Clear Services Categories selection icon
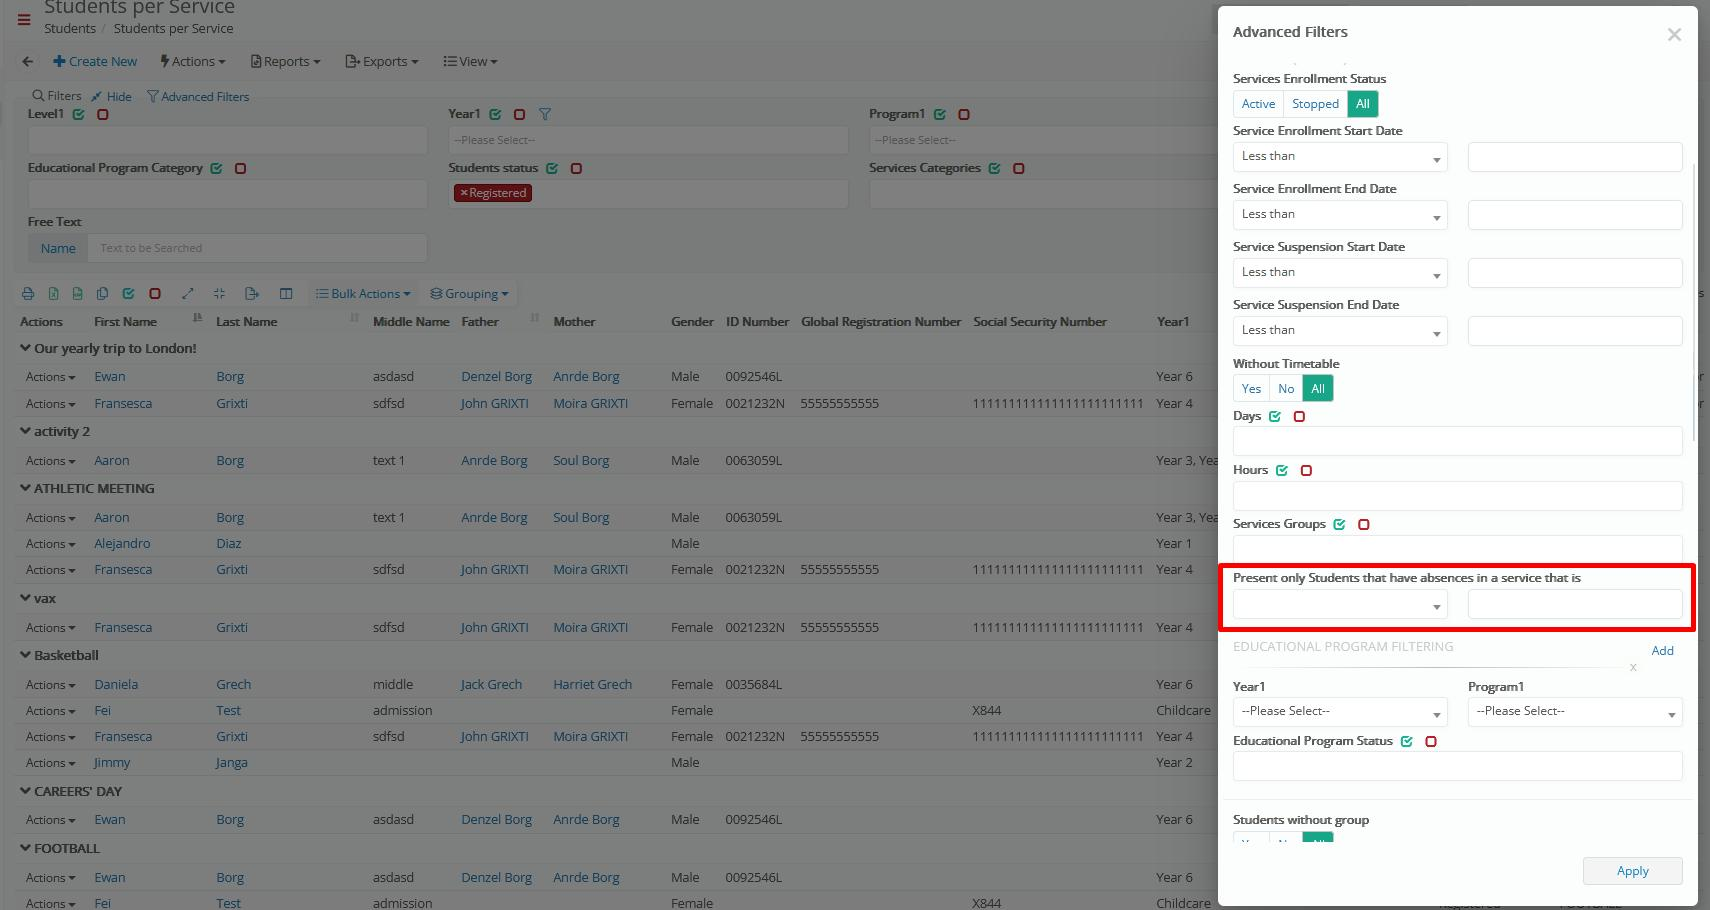 (x=1018, y=168)
